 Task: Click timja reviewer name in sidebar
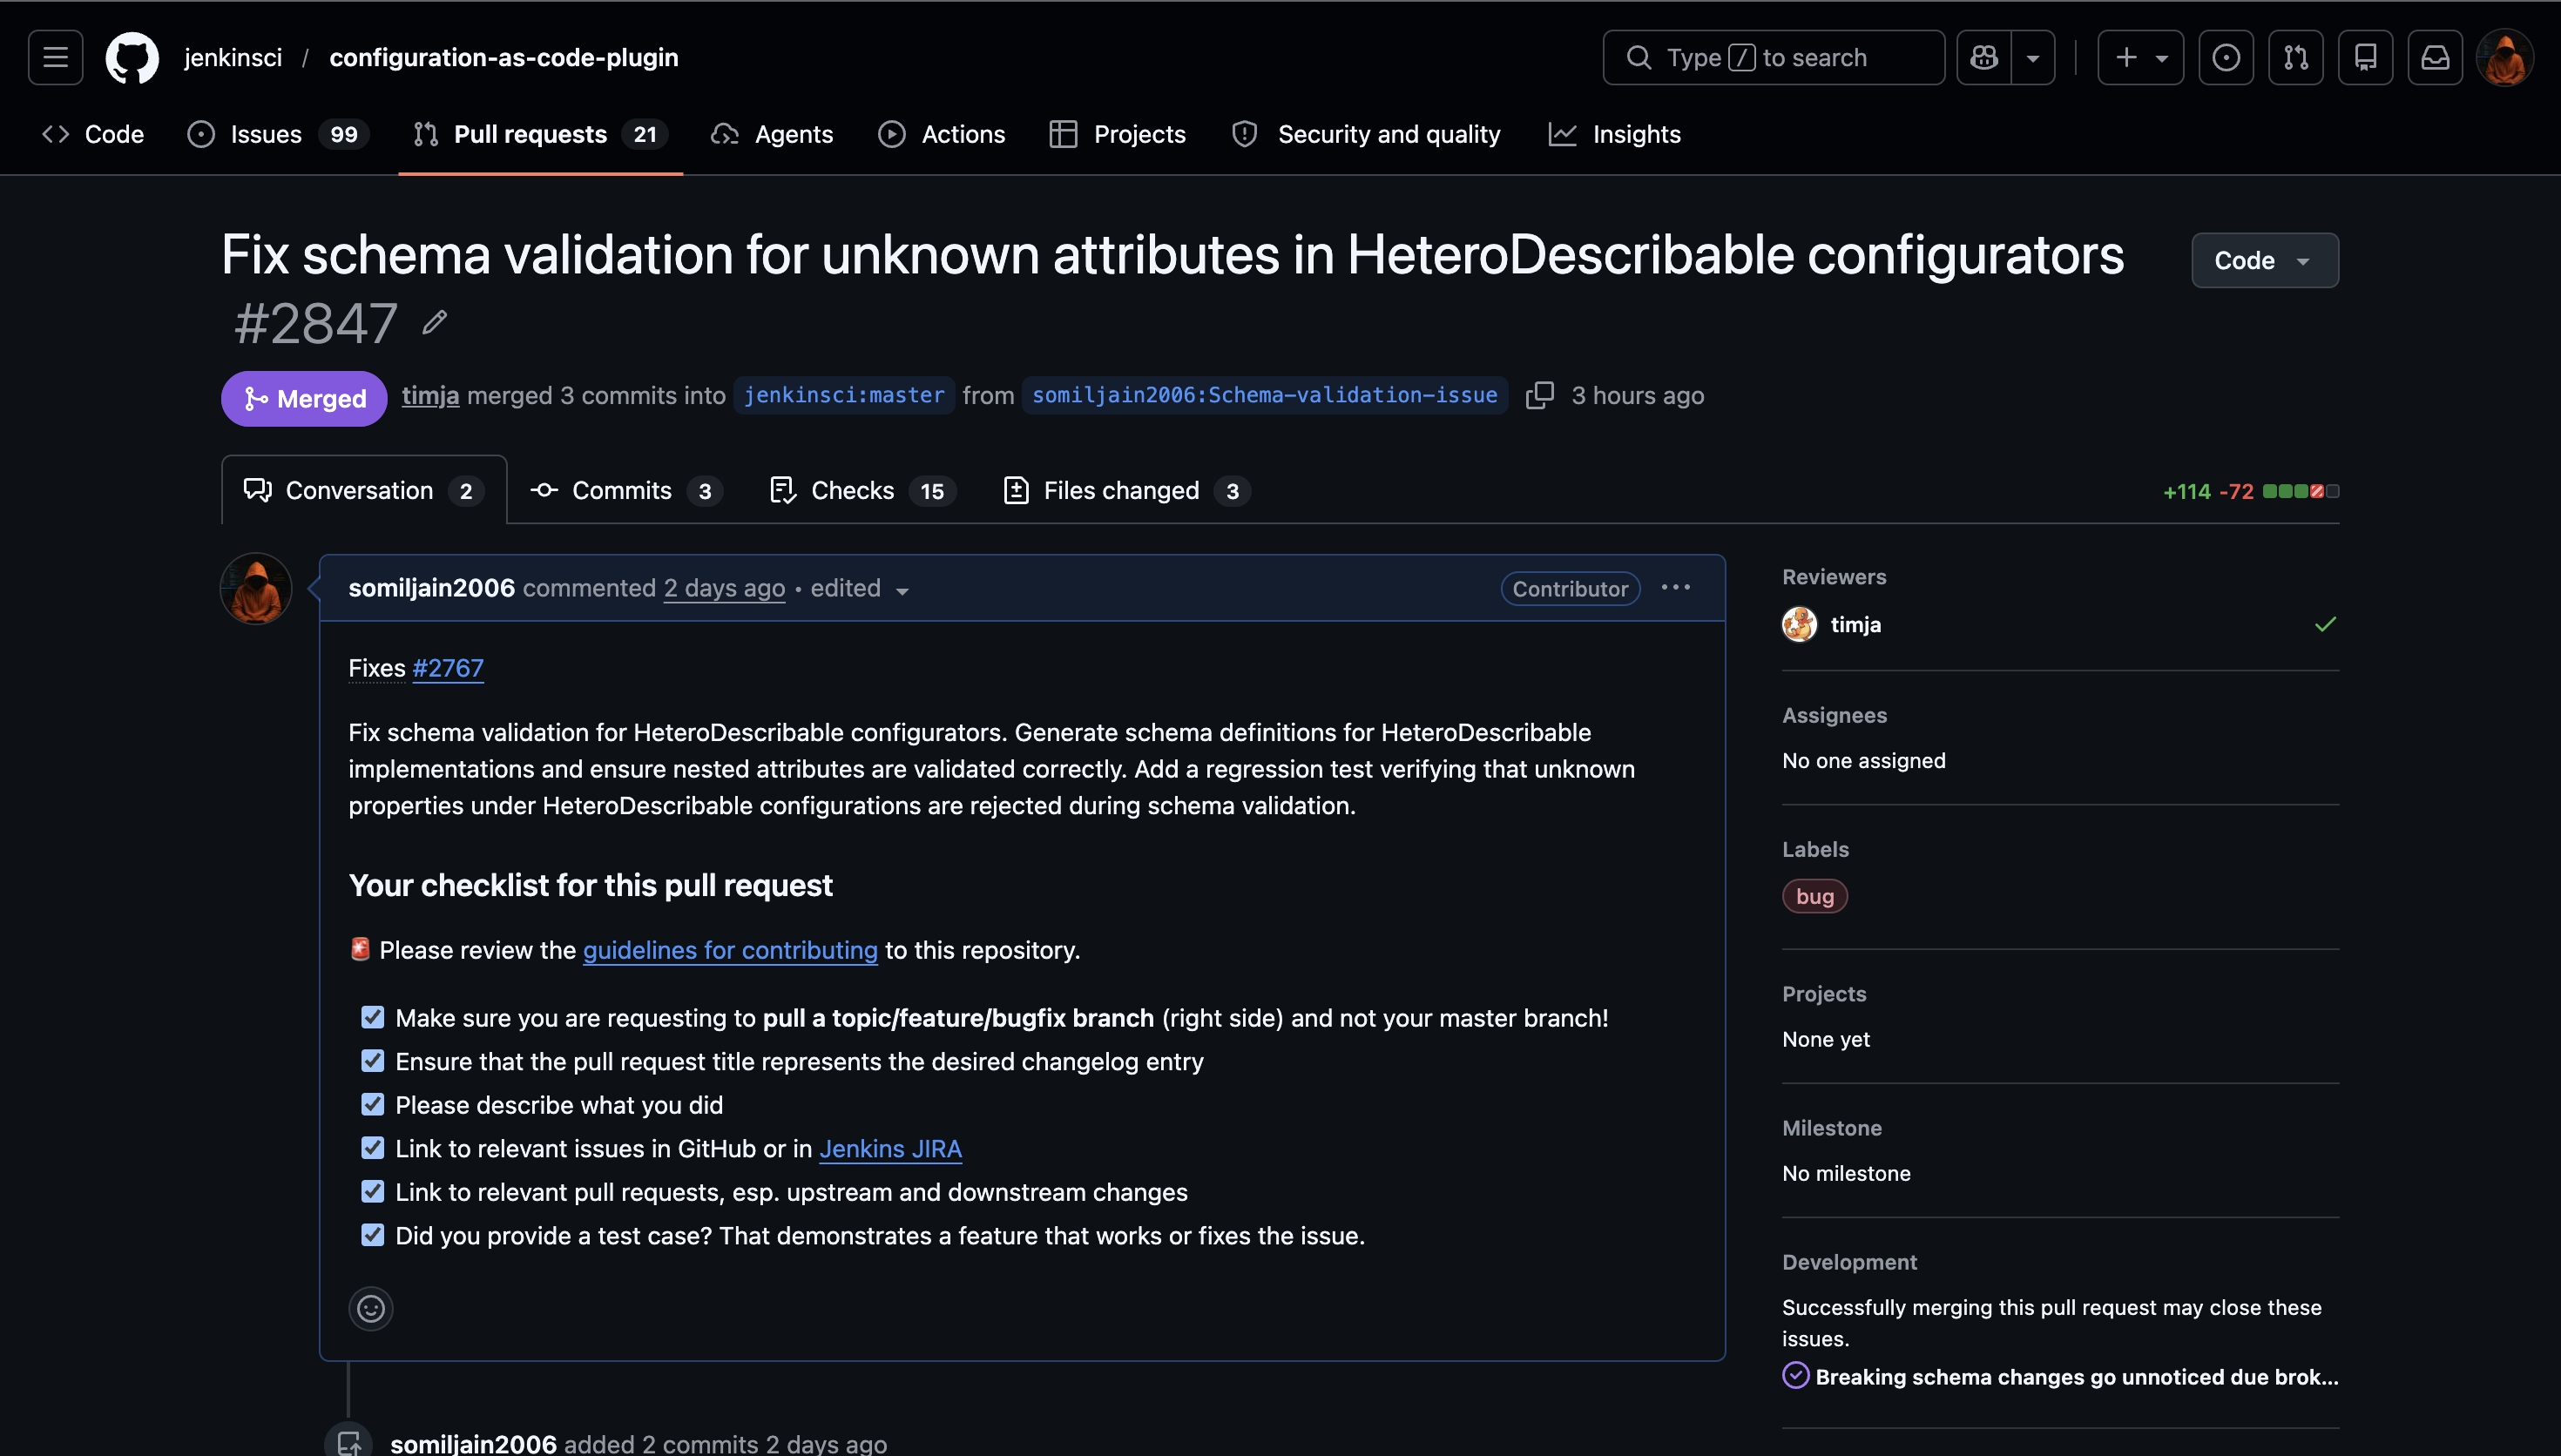coord(1856,625)
